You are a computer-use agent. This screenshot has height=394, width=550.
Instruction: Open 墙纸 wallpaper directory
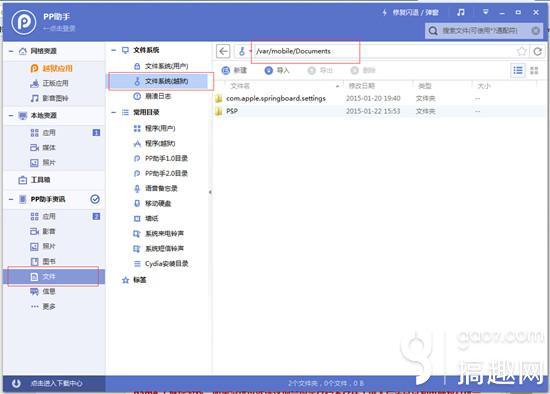[146, 219]
